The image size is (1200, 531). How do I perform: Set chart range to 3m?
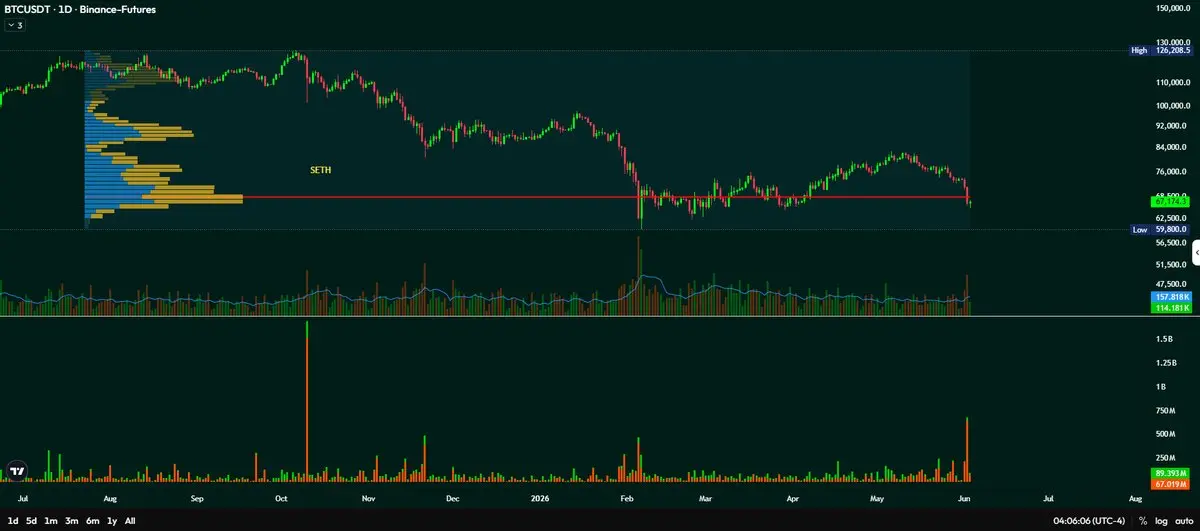(x=72, y=521)
